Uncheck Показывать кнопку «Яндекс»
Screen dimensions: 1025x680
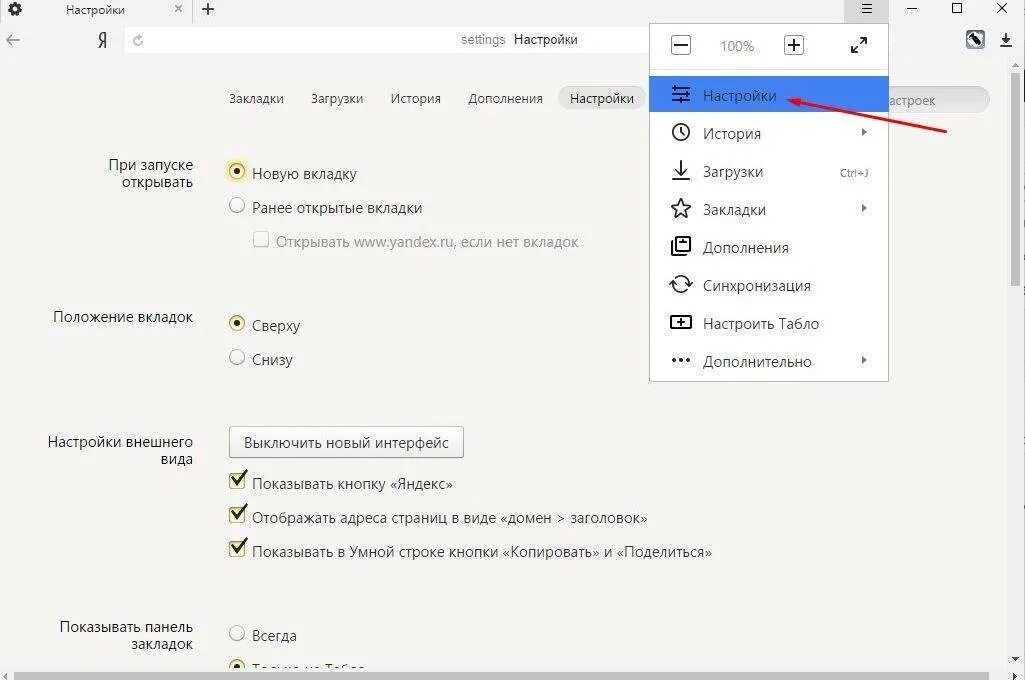(237, 481)
